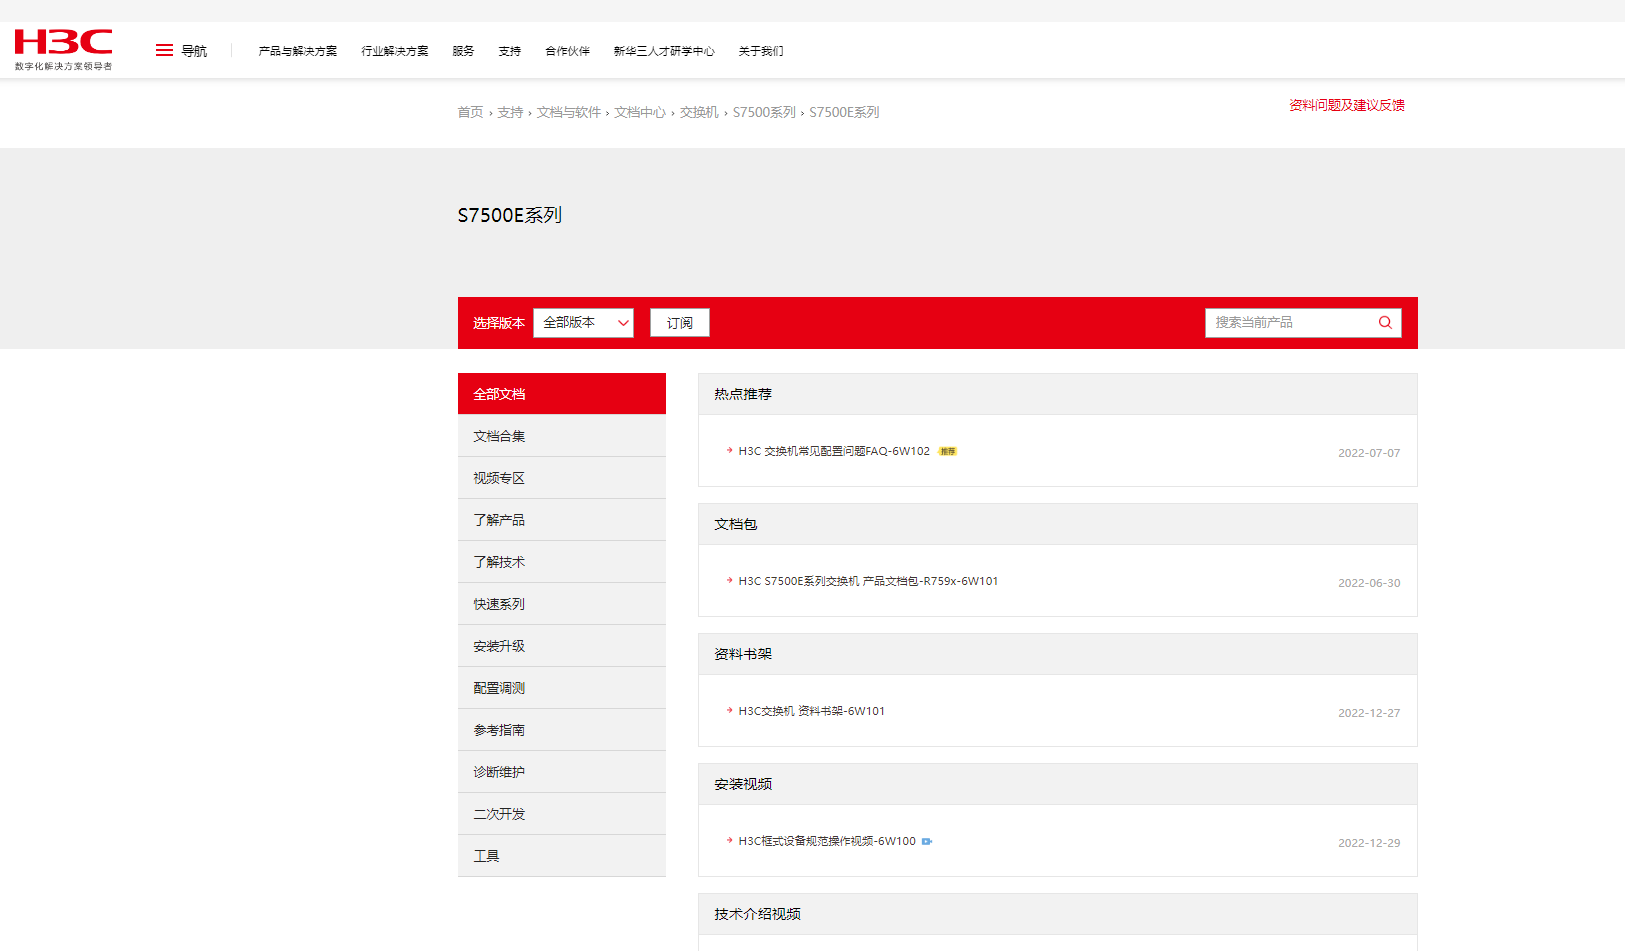
Task: Open the 服务 menu
Action: point(463,51)
